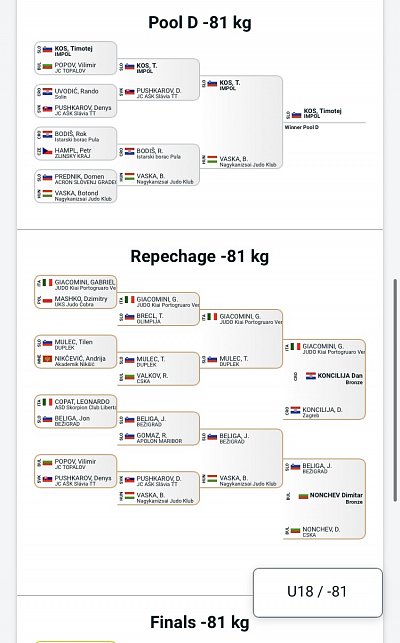Click Bulgarian flag next to NONCHEV Dimitar Bronze

coord(303,496)
